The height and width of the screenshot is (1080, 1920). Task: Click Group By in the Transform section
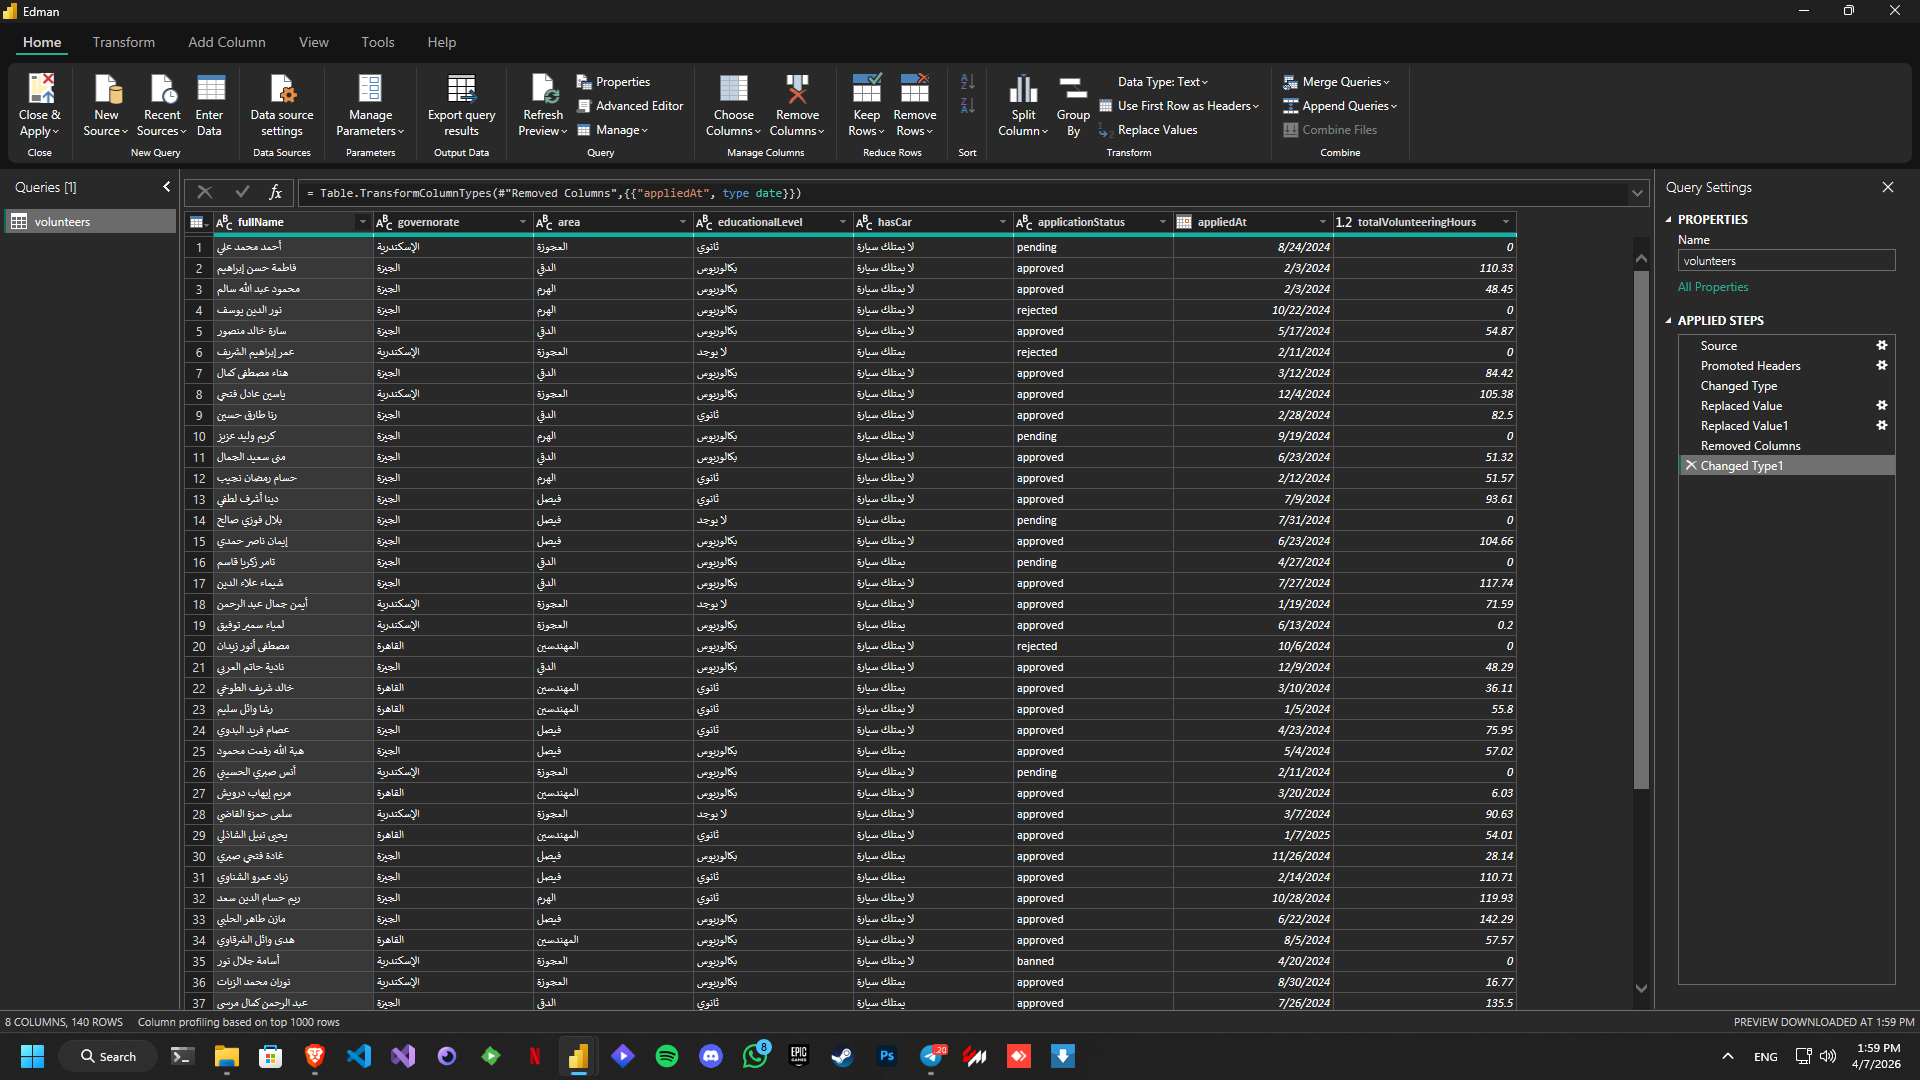[x=1072, y=105]
